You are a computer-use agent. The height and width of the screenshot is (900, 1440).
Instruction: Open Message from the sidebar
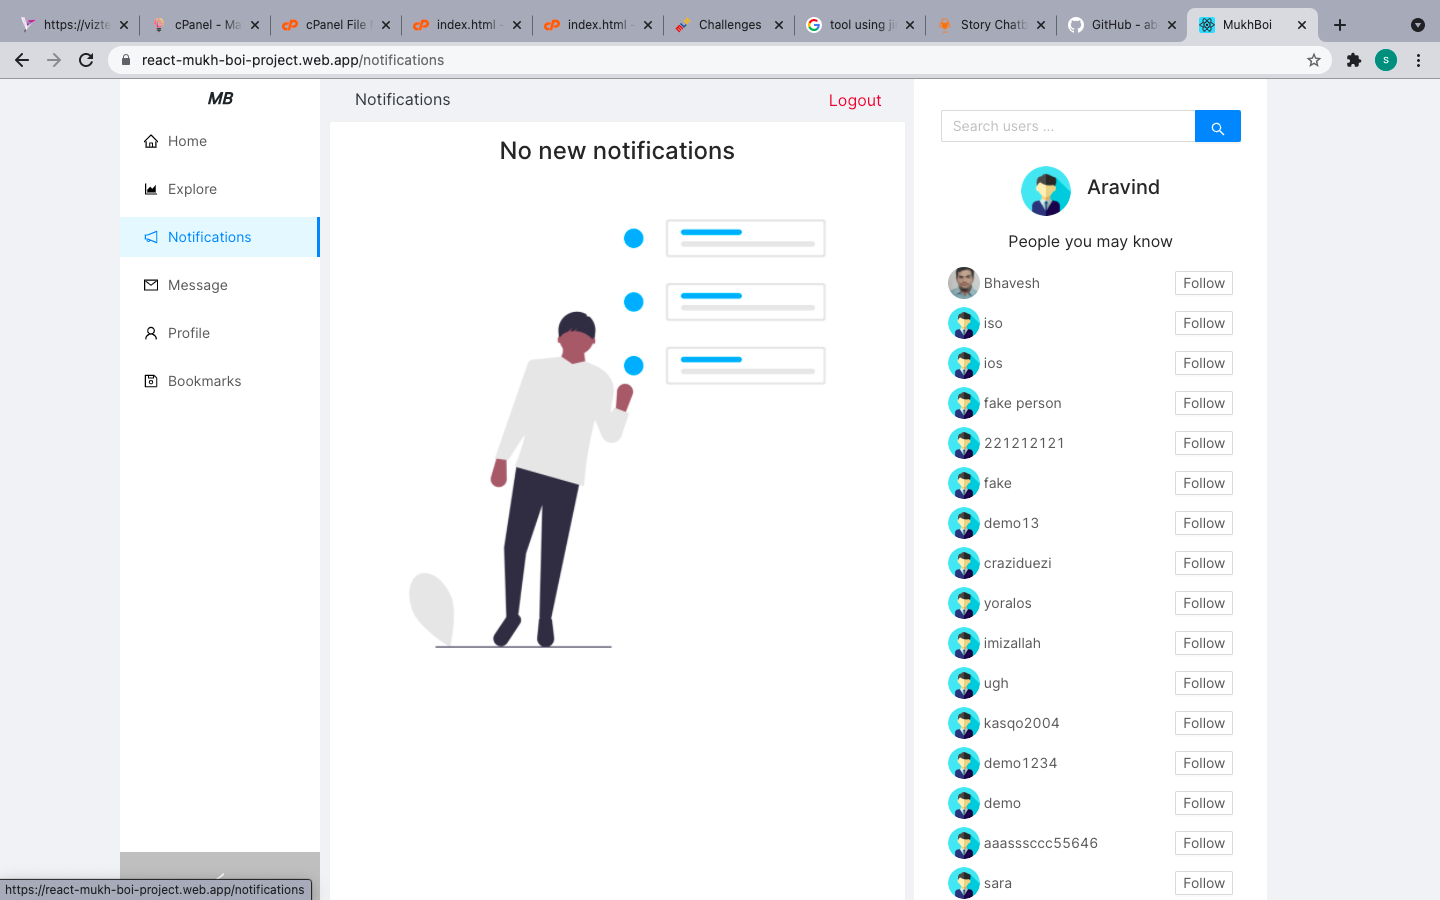point(220,285)
